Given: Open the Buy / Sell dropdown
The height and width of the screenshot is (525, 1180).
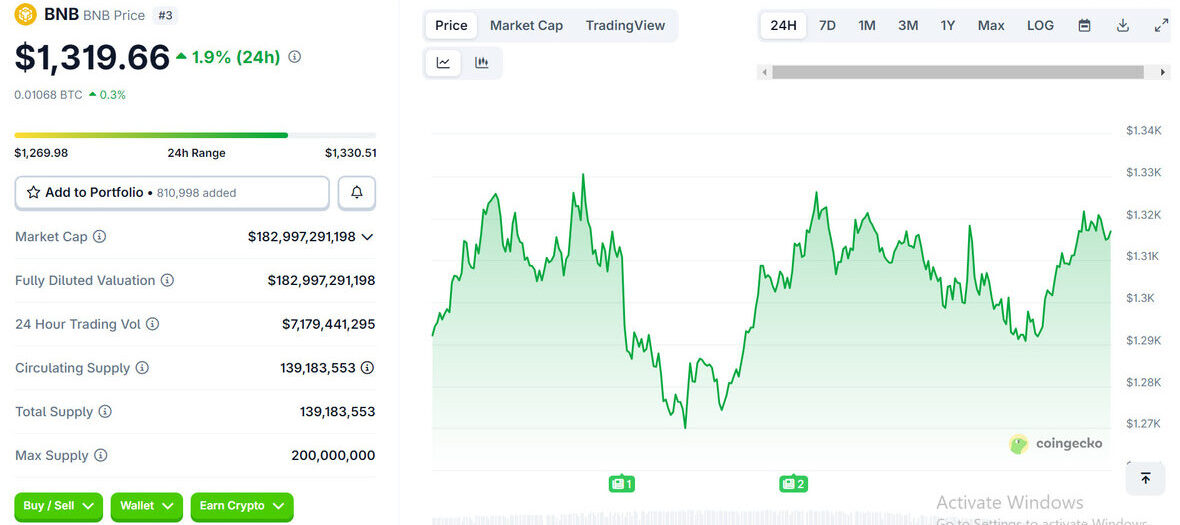Looking at the screenshot, I should tap(58, 506).
